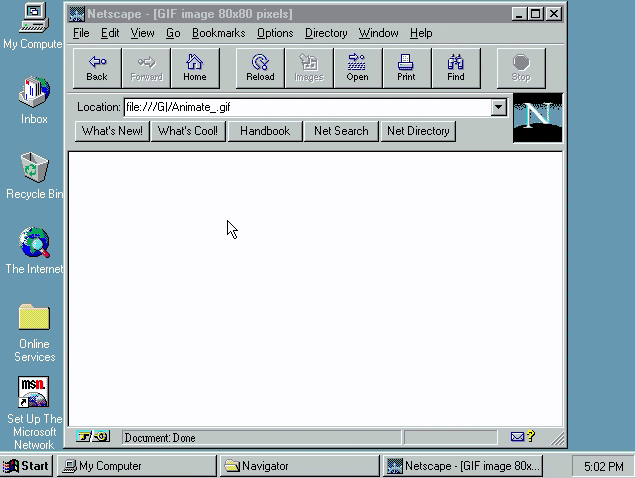Maximize the Netscape window
Screen dimensions: 635x478
click(x=535, y=14)
